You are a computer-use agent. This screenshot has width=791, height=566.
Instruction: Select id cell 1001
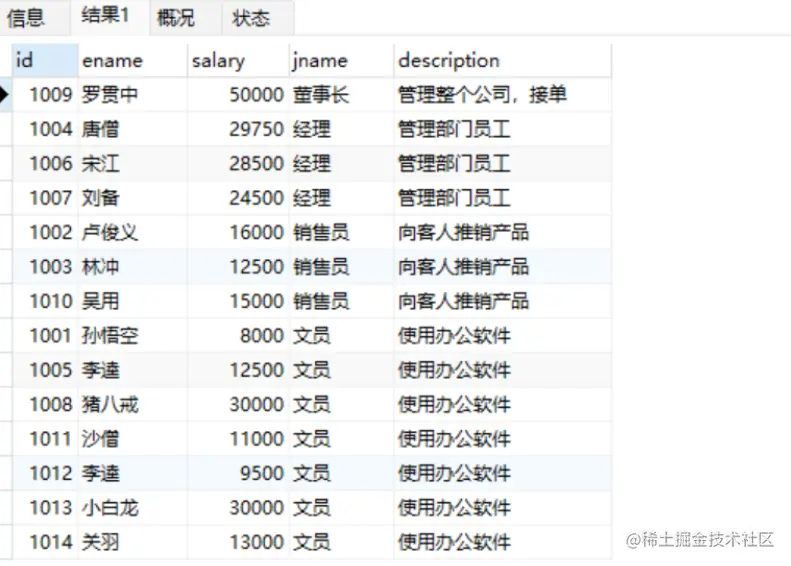(x=45, y=335)
